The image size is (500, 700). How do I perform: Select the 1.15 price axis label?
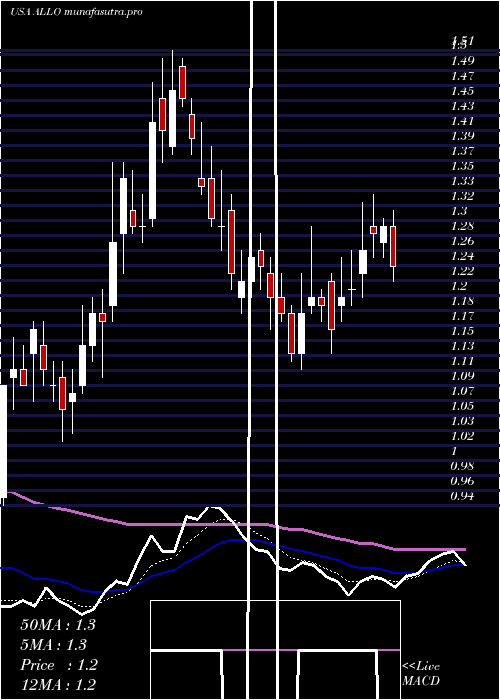[x=462, y=331]
